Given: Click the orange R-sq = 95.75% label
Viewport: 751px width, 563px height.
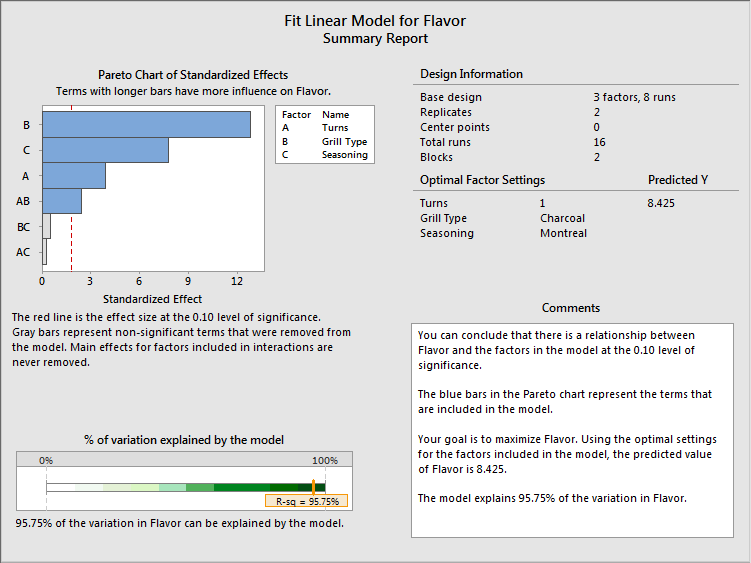Looking at the screenshot, I should point(303,501).
